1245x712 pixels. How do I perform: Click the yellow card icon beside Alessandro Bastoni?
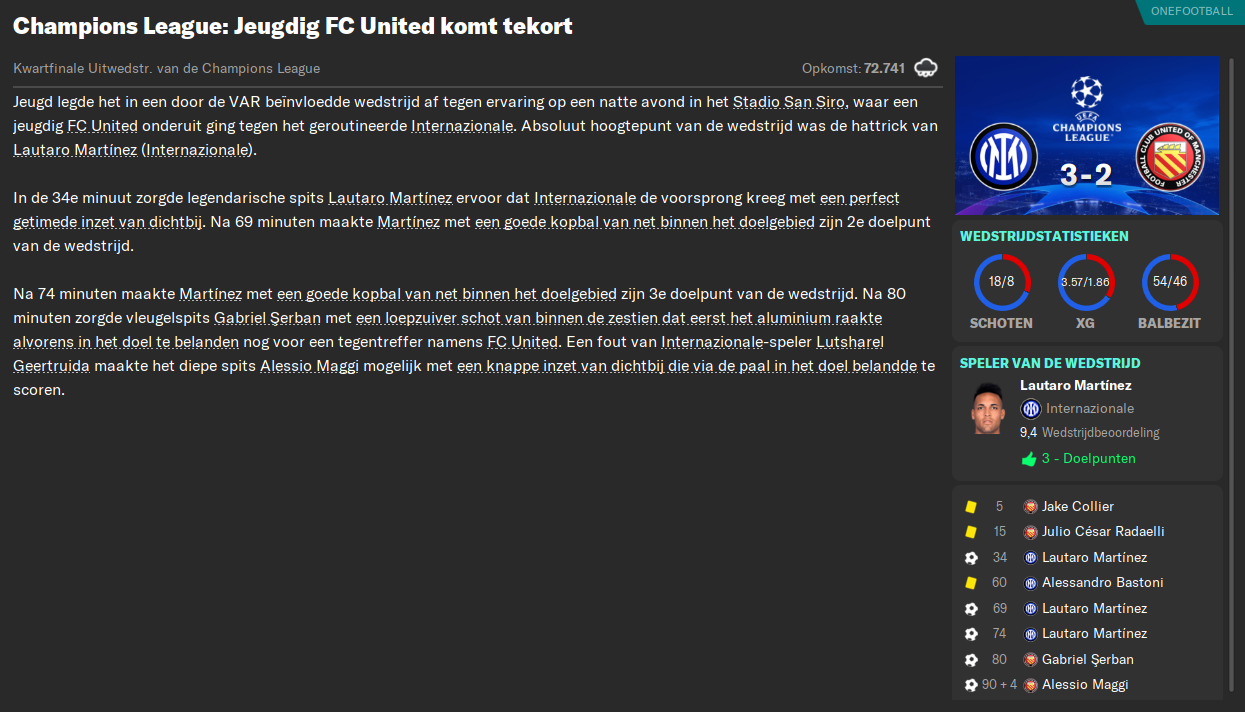click(969, 582)
